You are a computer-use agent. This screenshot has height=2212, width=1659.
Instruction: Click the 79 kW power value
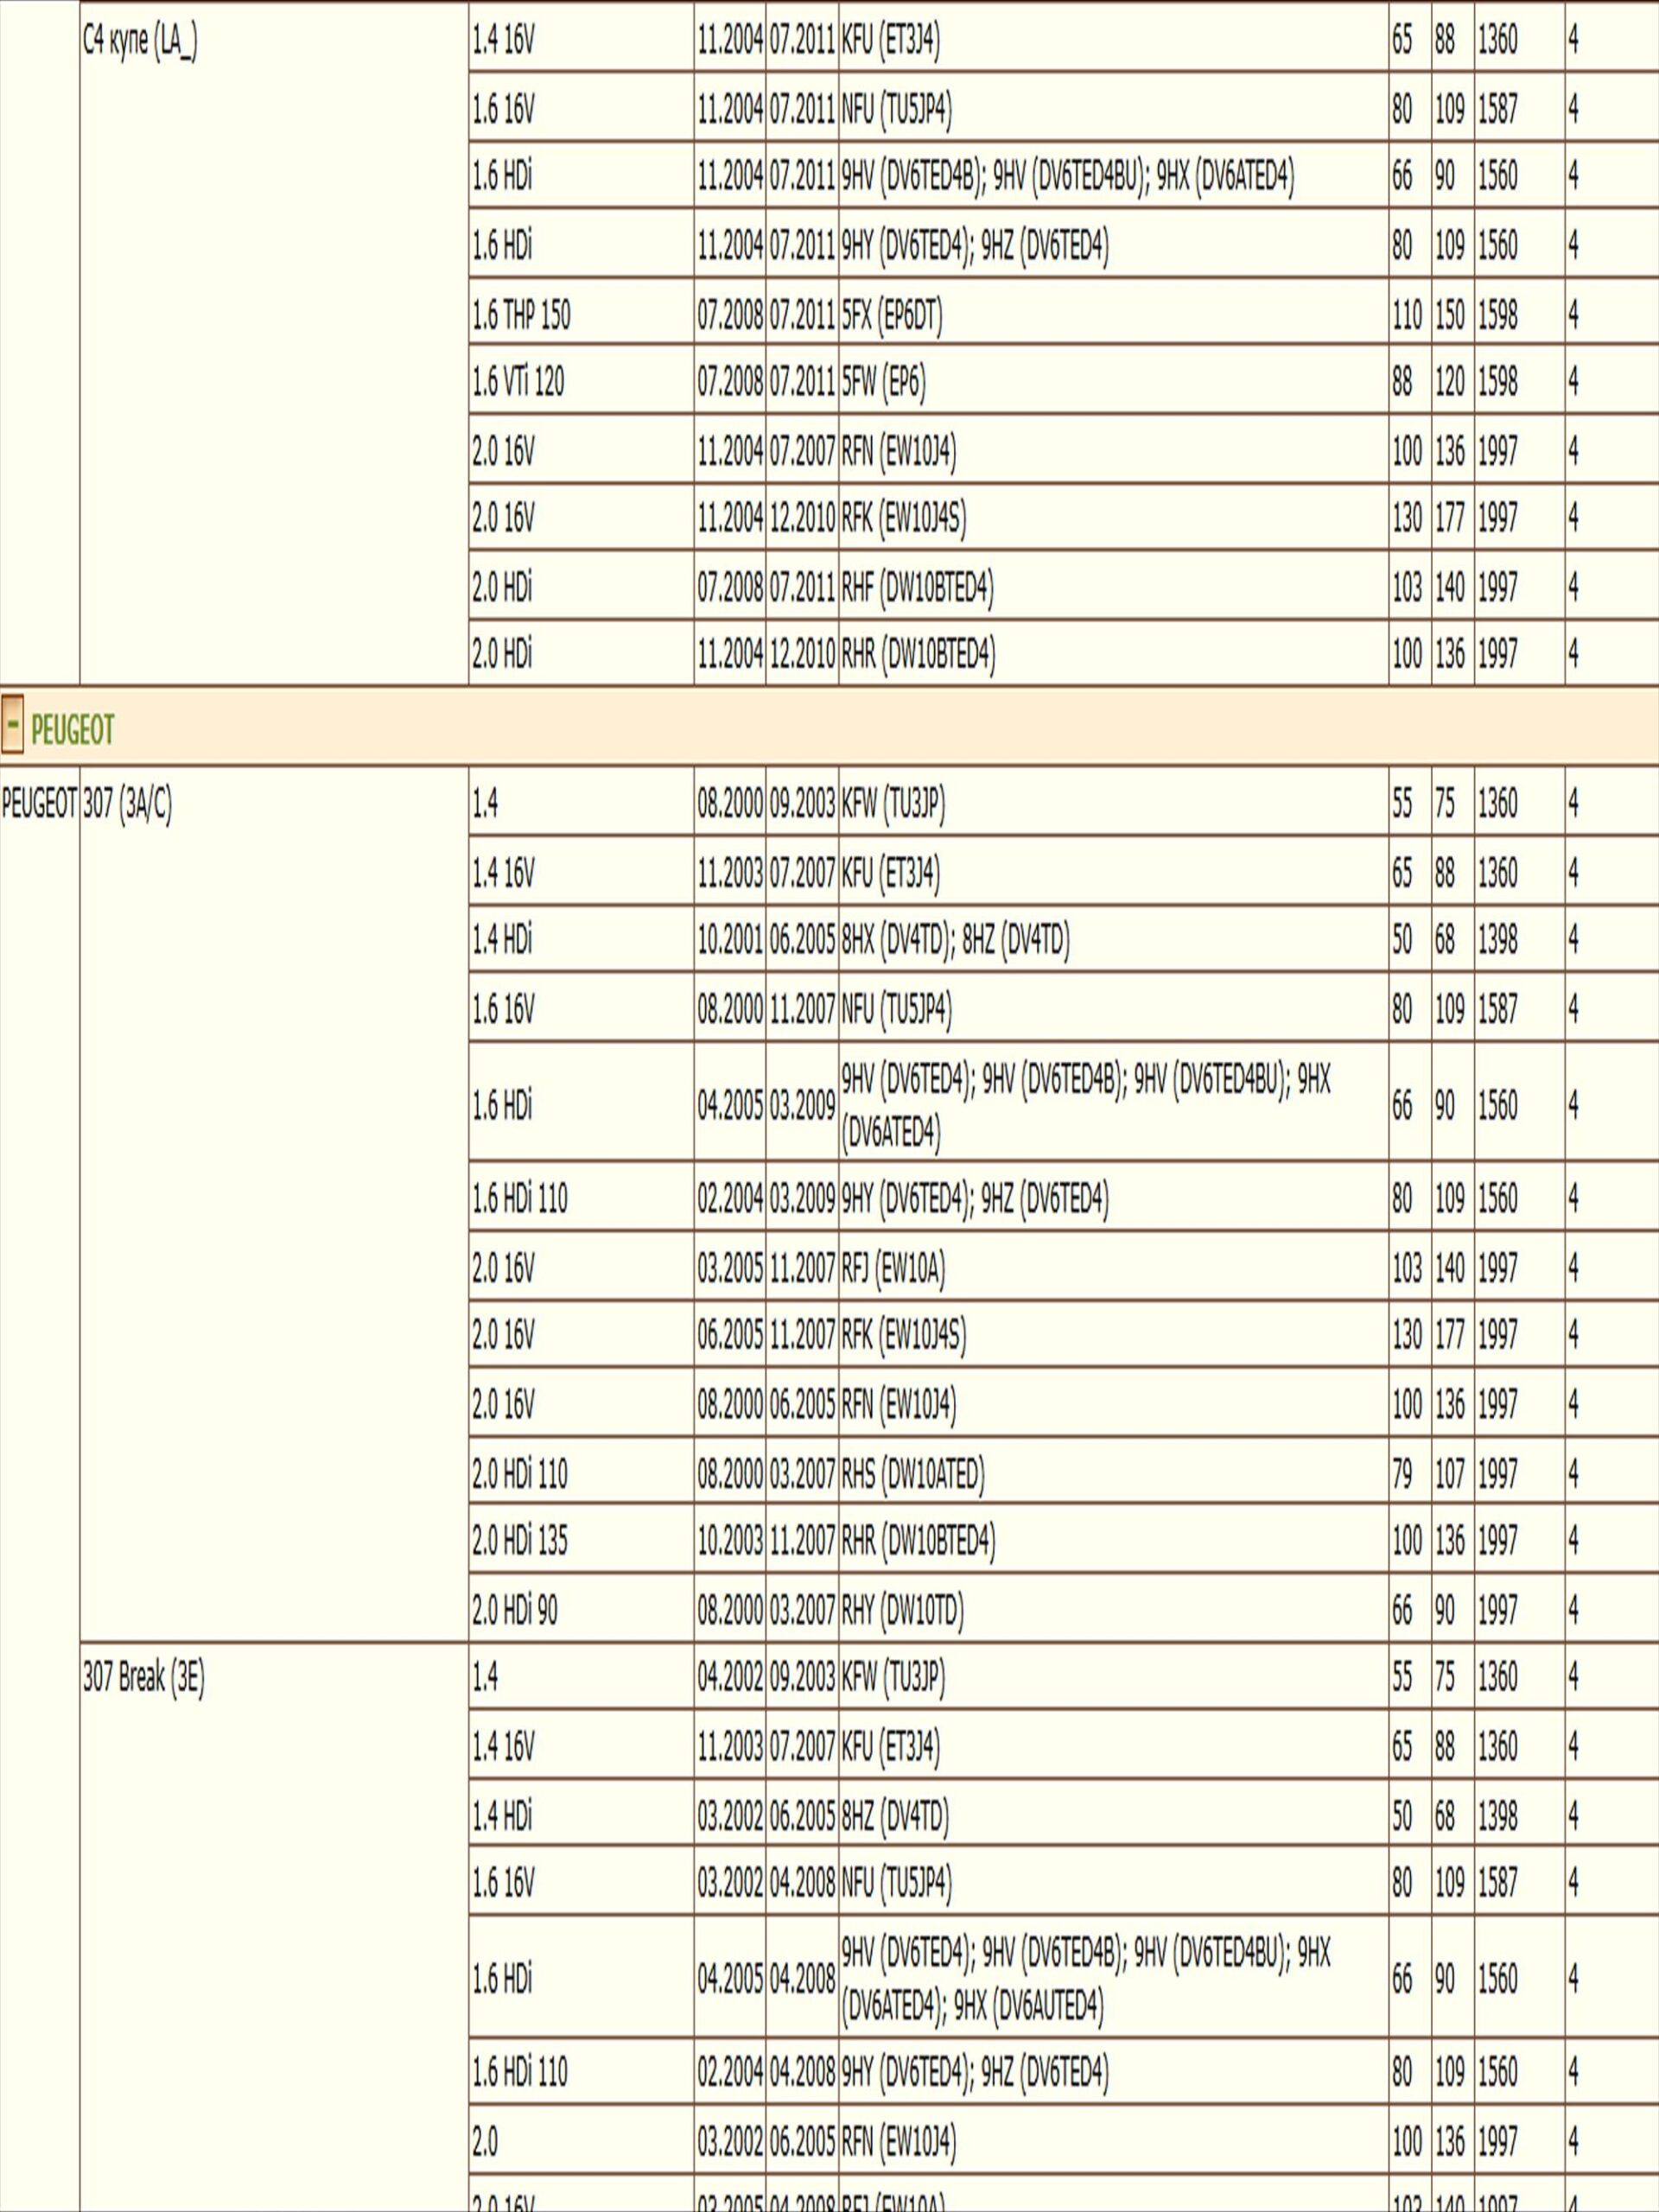[x=1403, y=1473]
